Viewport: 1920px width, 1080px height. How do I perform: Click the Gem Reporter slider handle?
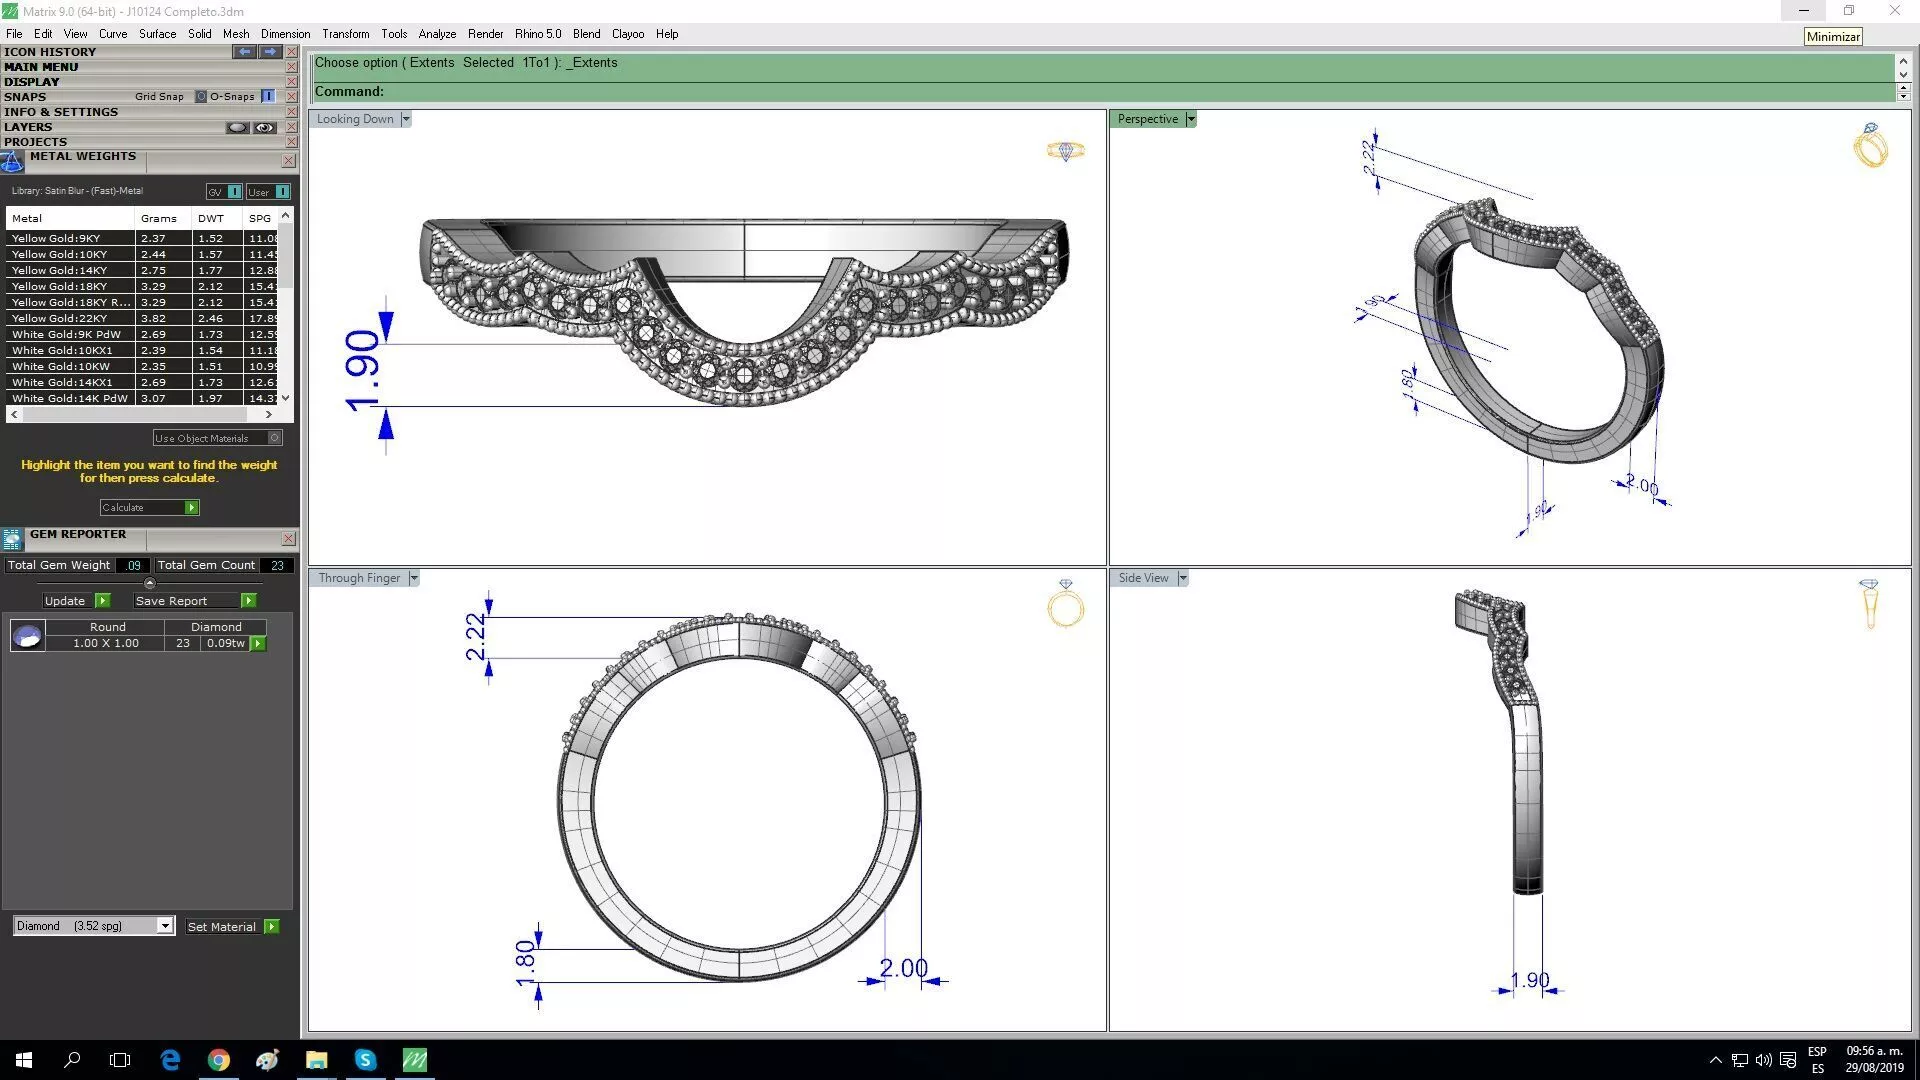[150, 583]
